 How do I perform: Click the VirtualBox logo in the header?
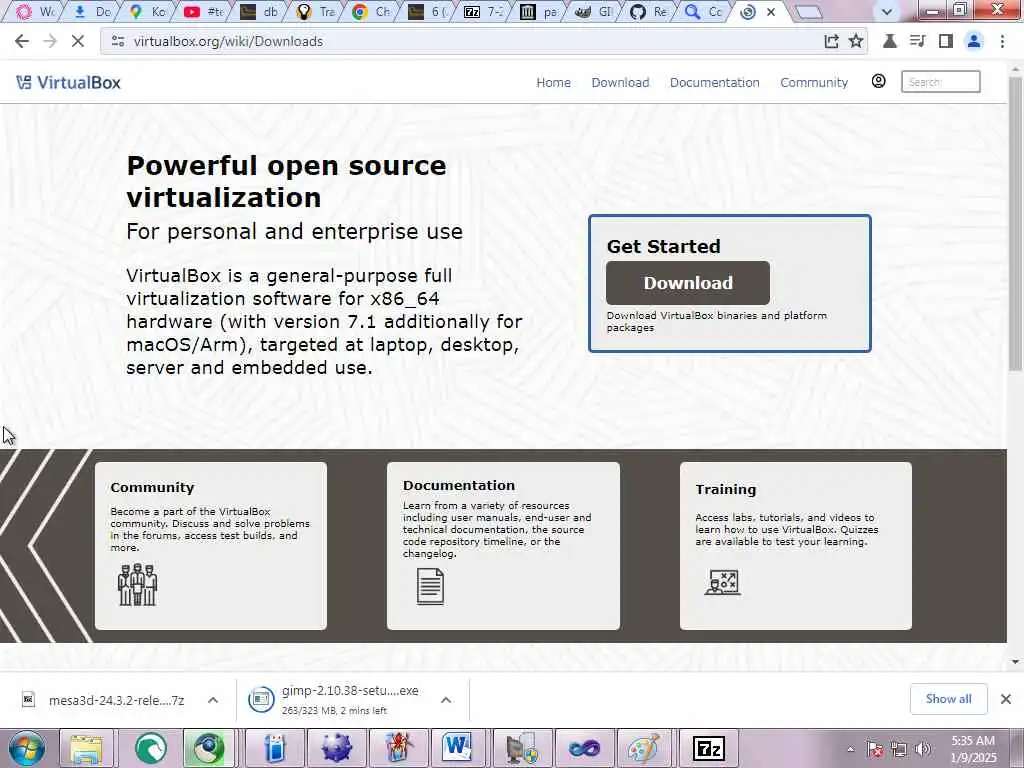pos(69,82)
